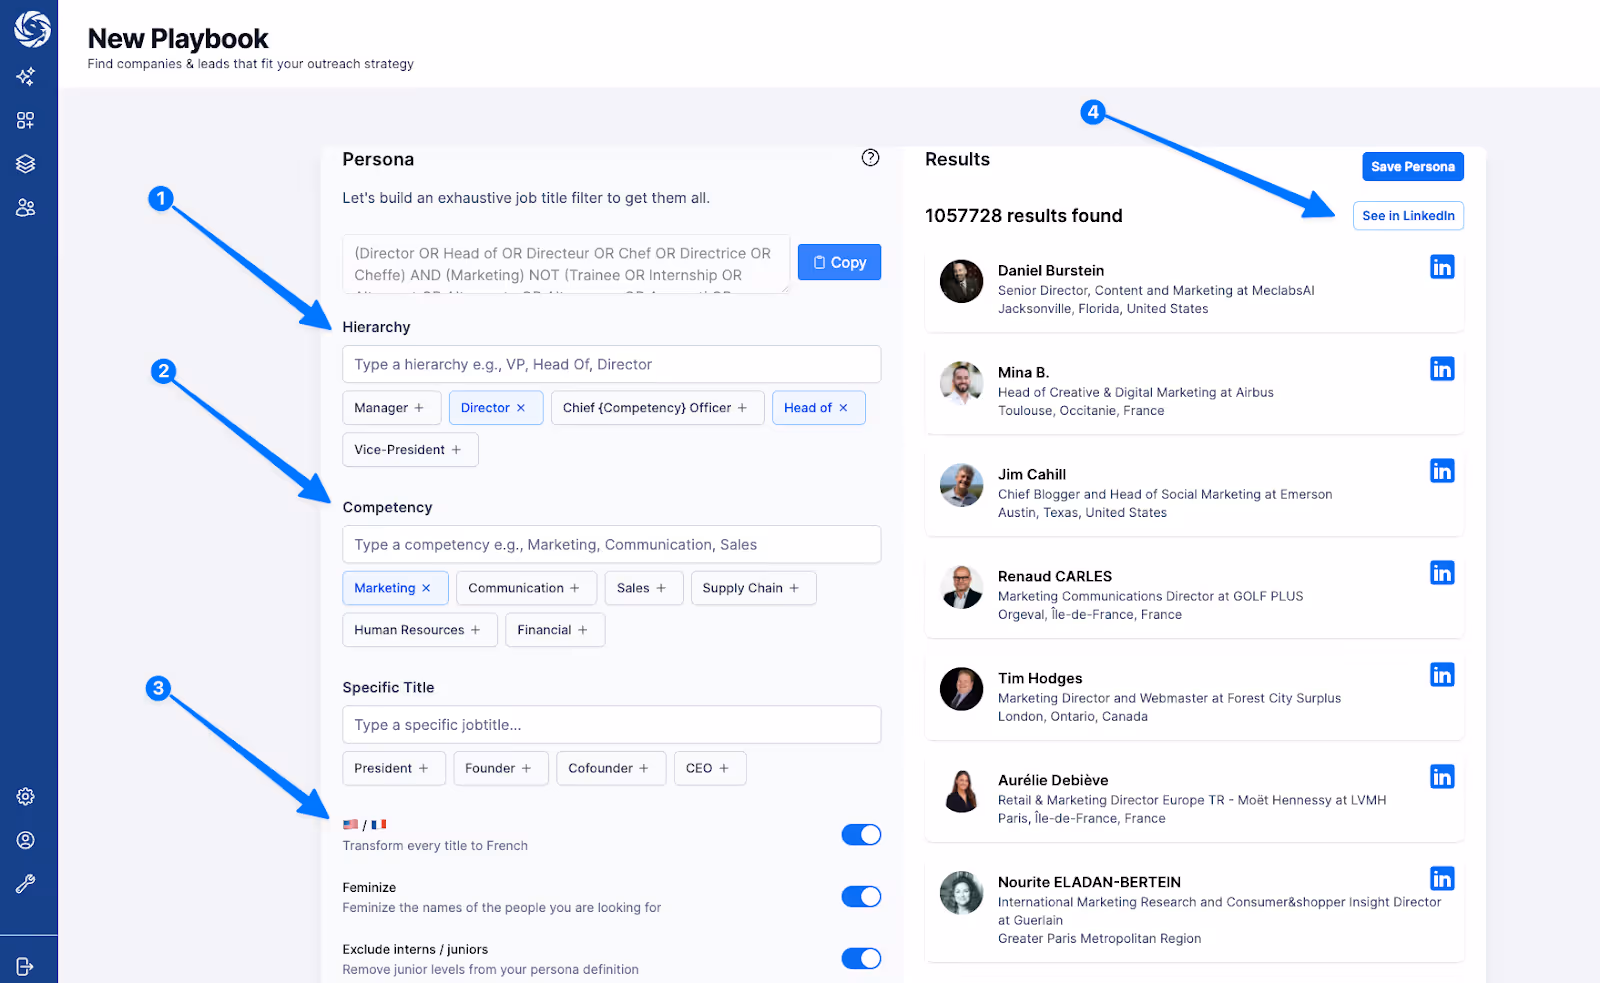Add the Communication competency chip
This screenshot has height=983, width=1600.
pos(525,588)
